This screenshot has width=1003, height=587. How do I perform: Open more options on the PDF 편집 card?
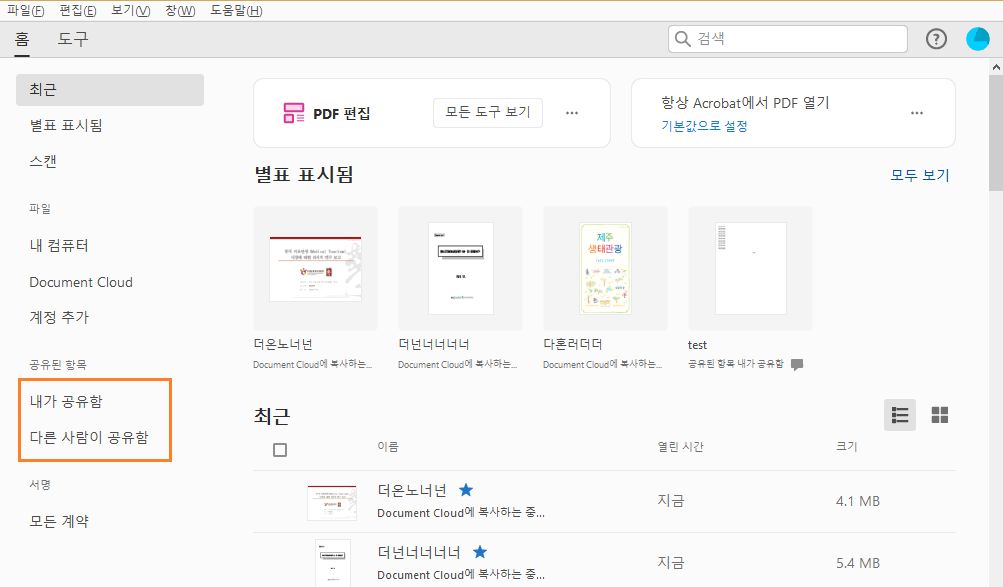(x=571, y=113)
